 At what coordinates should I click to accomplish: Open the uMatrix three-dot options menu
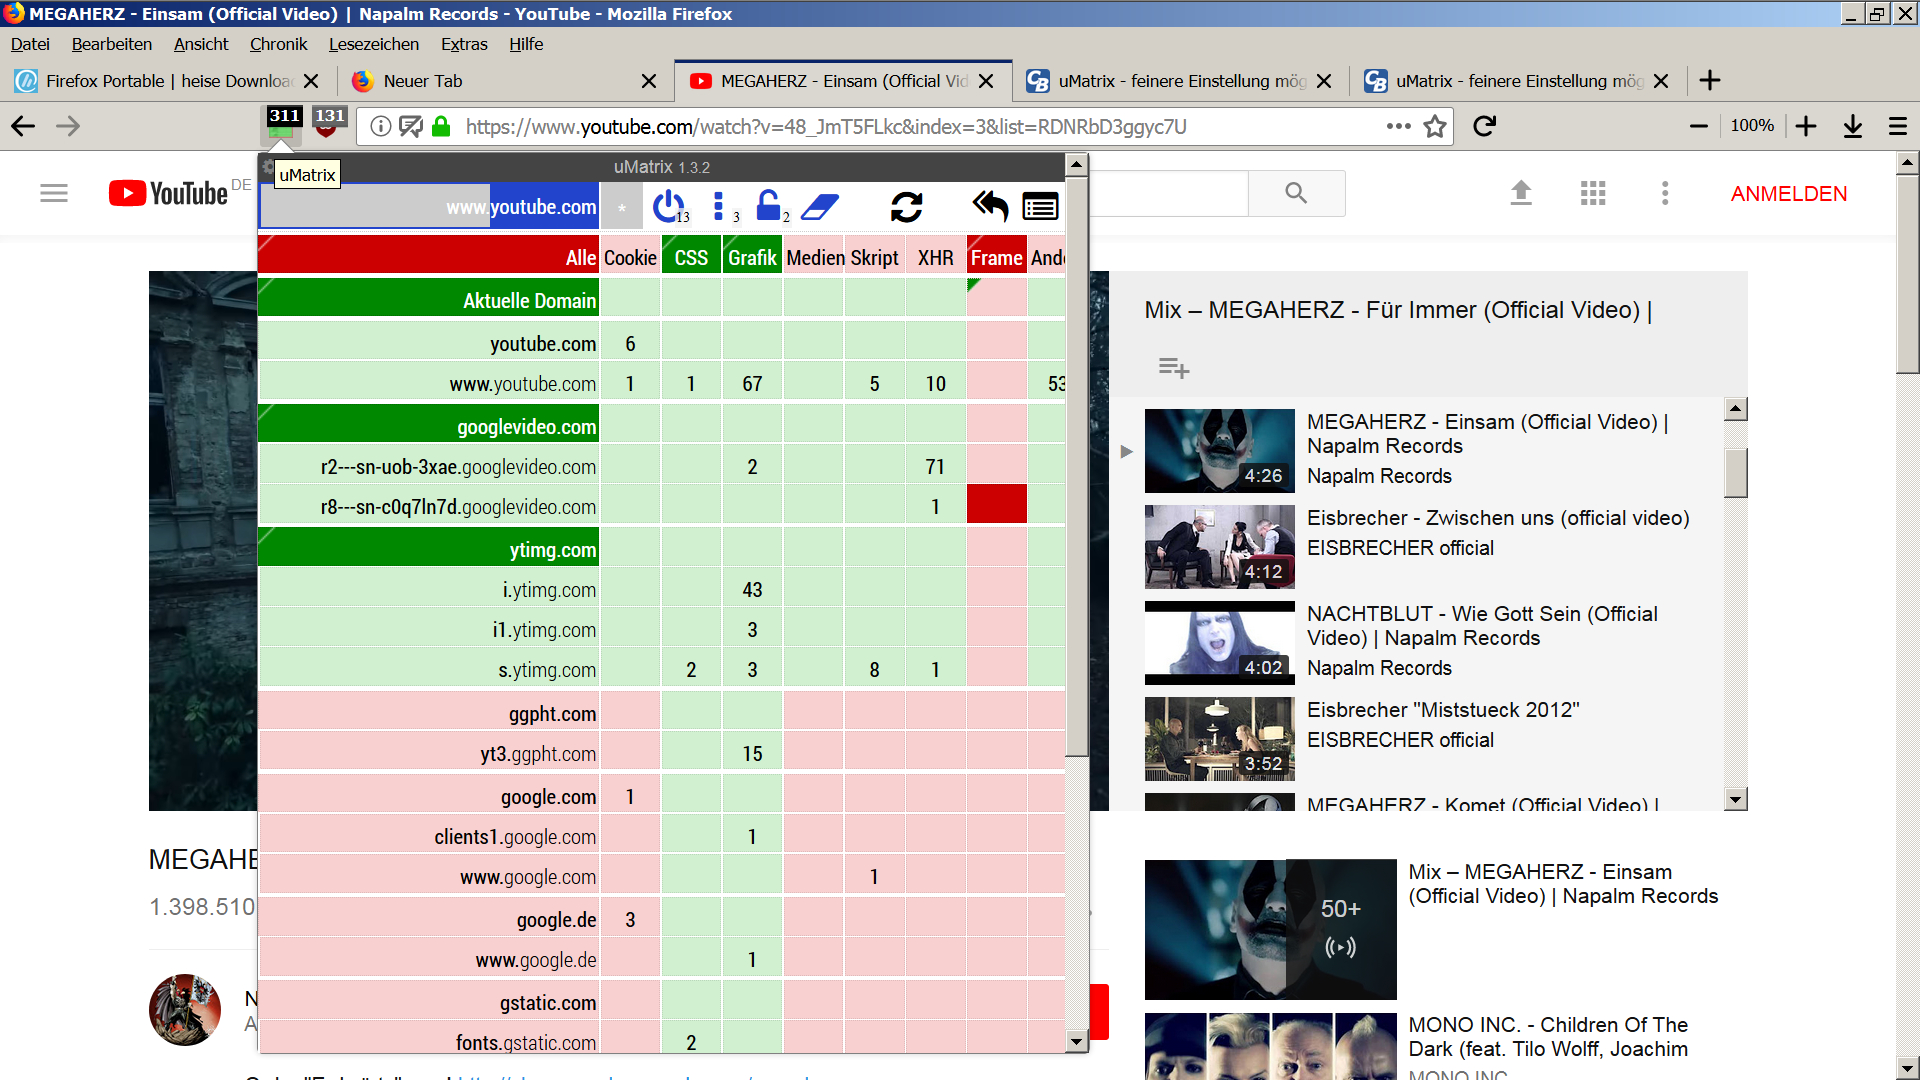(718, 207)
